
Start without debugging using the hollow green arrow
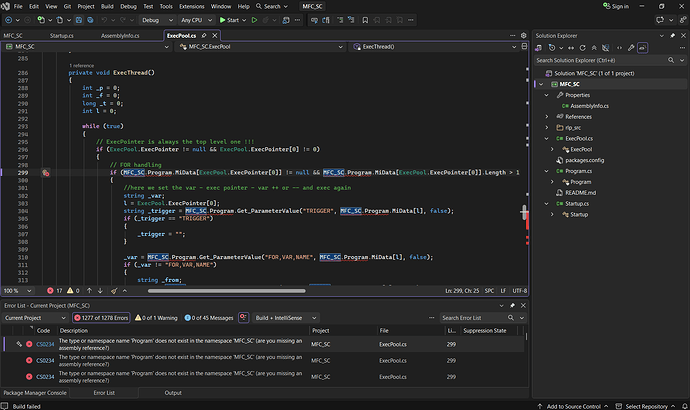point(254,20)
